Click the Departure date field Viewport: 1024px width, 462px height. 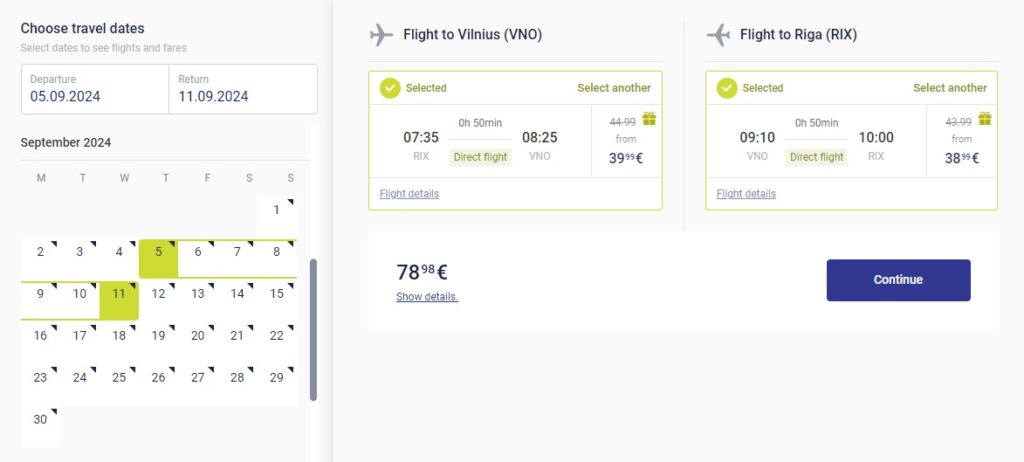pos(95,89)
